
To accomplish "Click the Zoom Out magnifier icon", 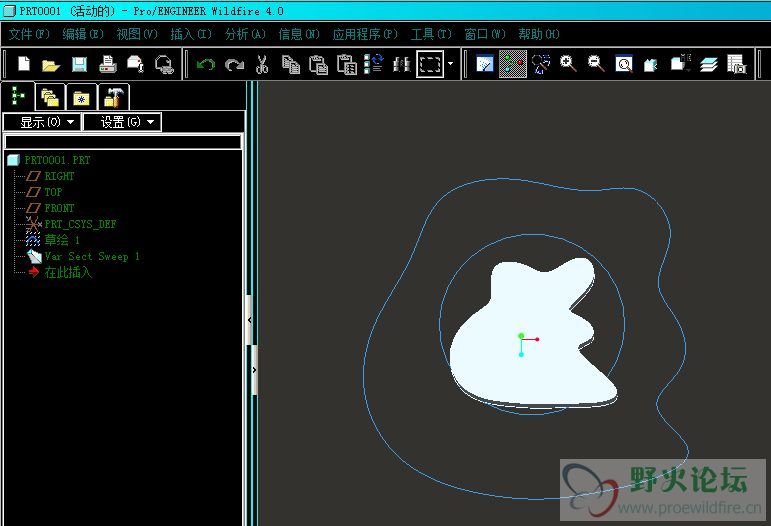I will coord(596,64).
